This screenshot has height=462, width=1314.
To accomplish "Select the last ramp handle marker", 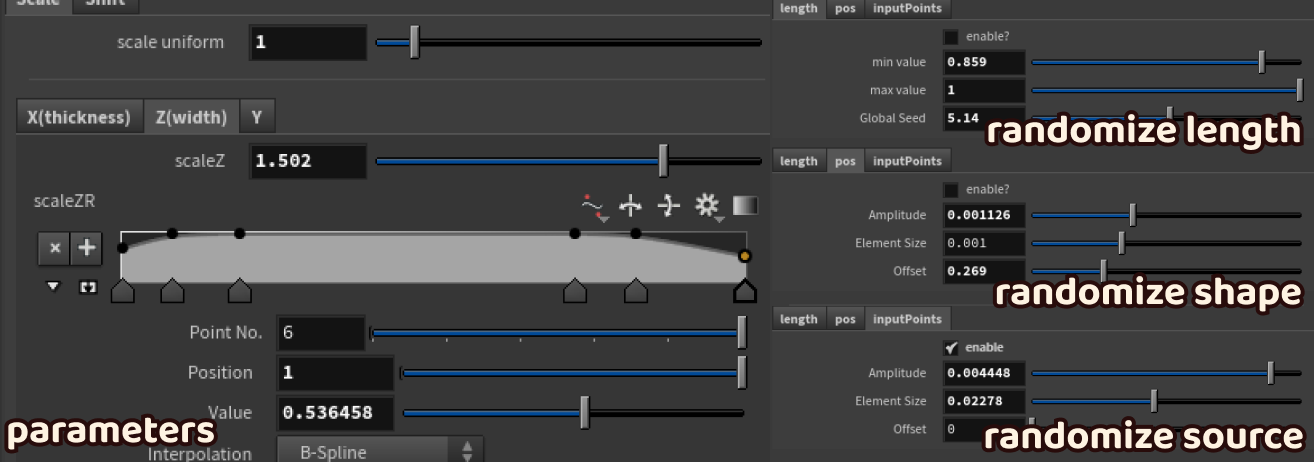I will [x=744, y=291].
